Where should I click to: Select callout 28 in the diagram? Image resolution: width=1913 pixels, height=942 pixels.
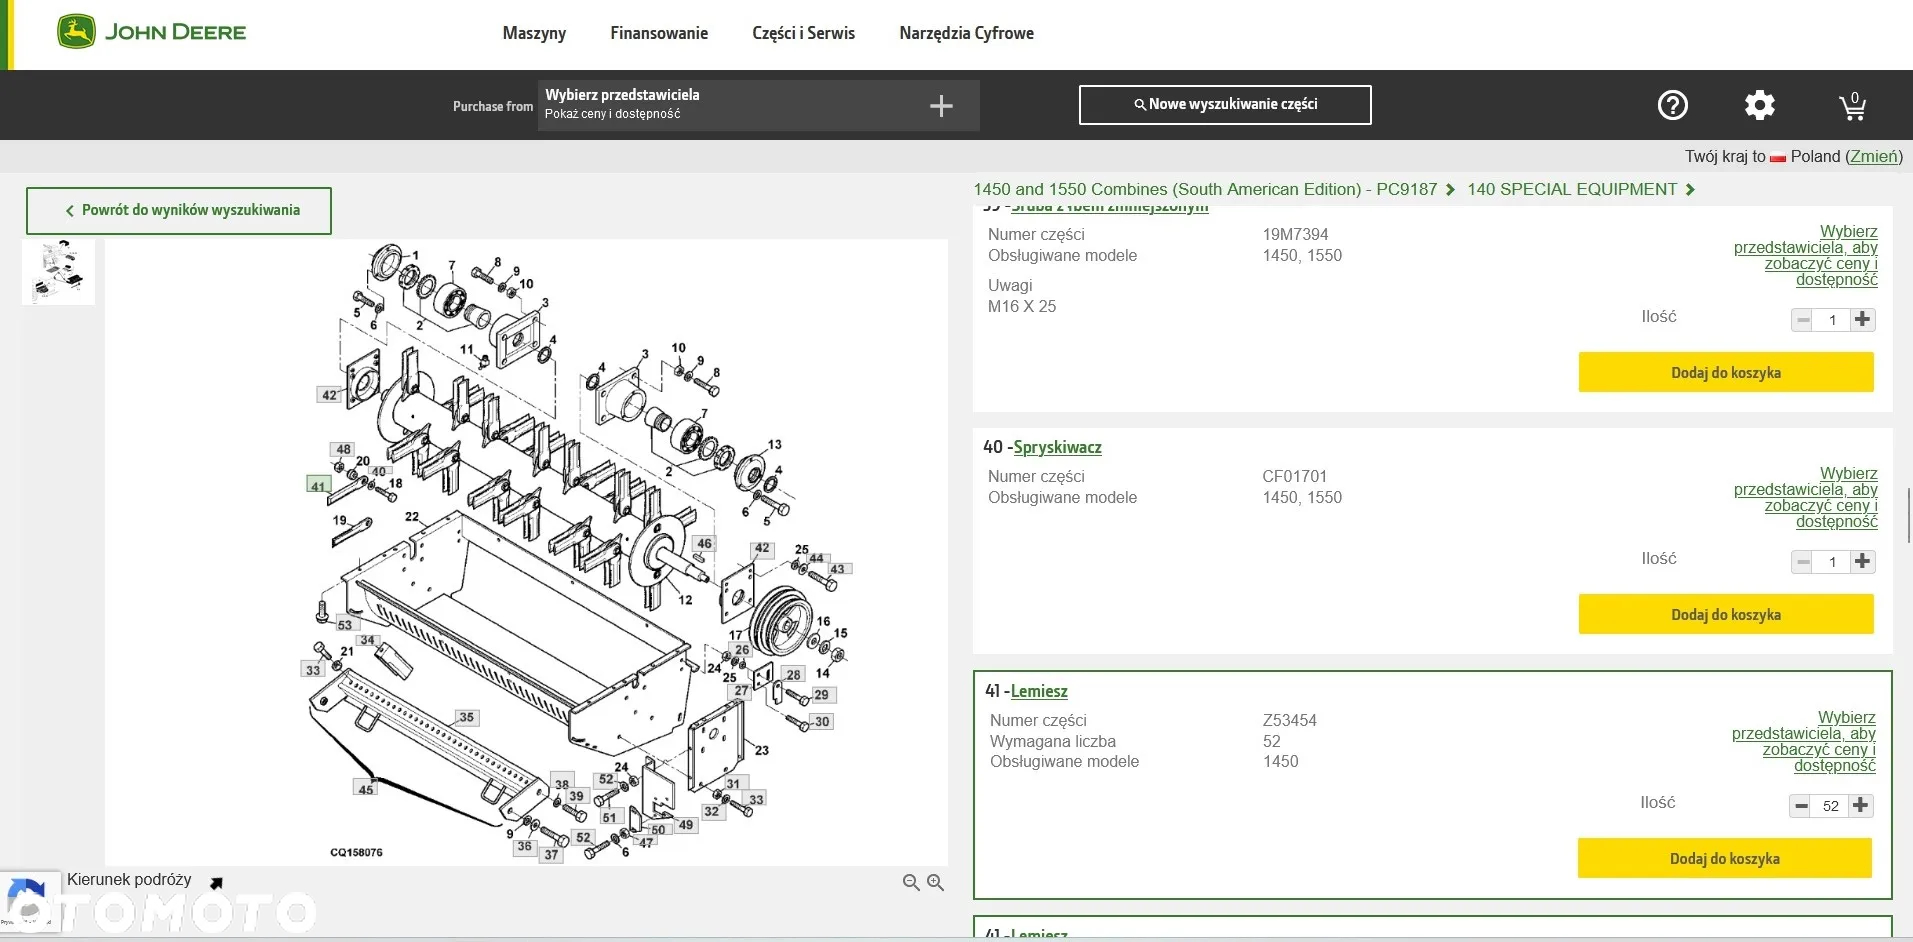pyautogui.click(x=793, y=674)
